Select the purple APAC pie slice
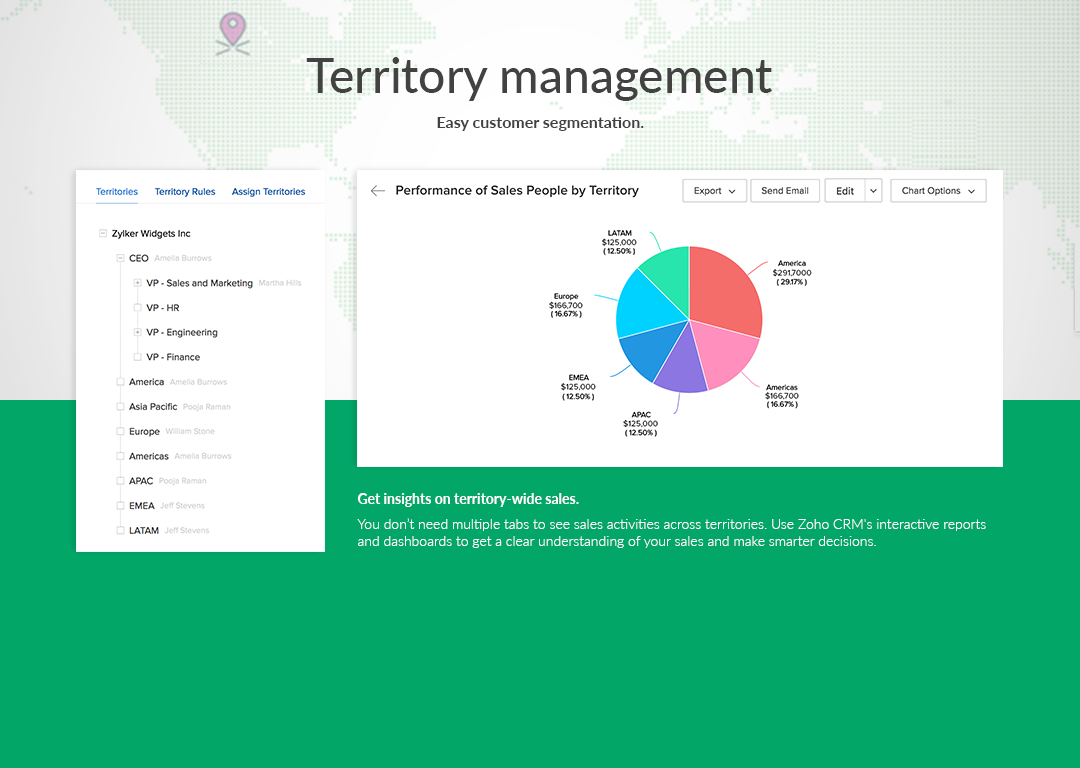 [x=681, y=361]
